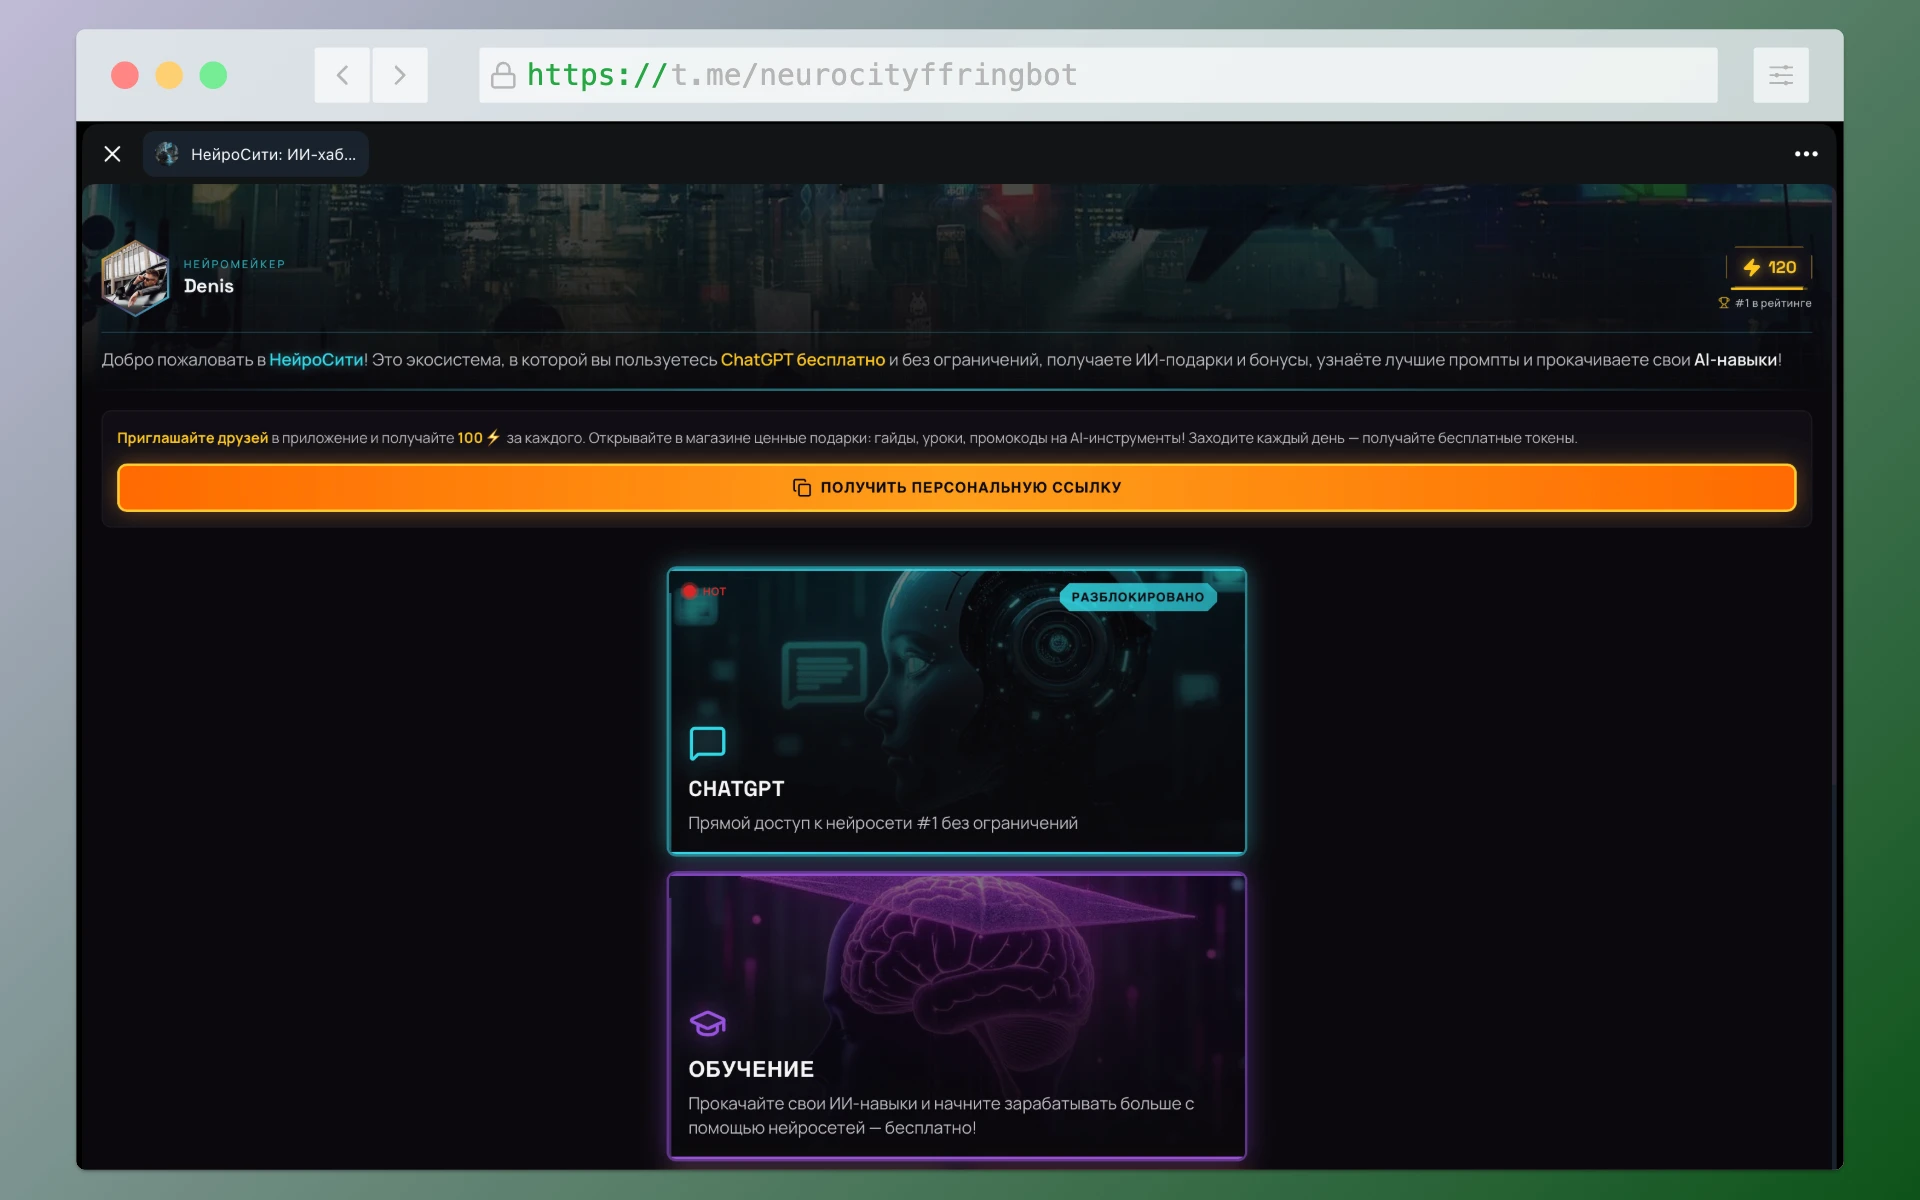
Task: Click the Приглашайте друзей highlighted text
Action: tap(192, 438)
